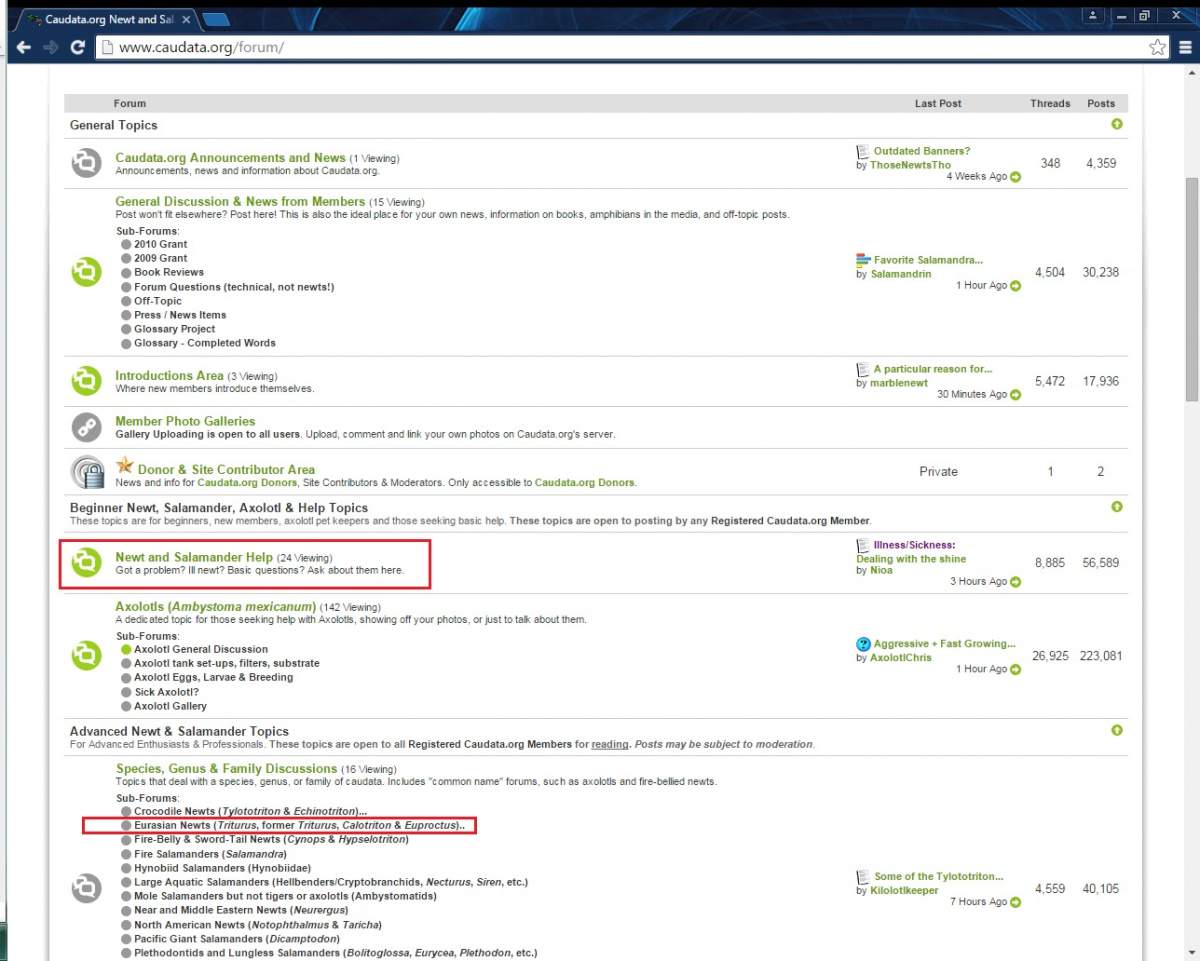Open Newt and Salamander Help forum

tap(194, 556)
